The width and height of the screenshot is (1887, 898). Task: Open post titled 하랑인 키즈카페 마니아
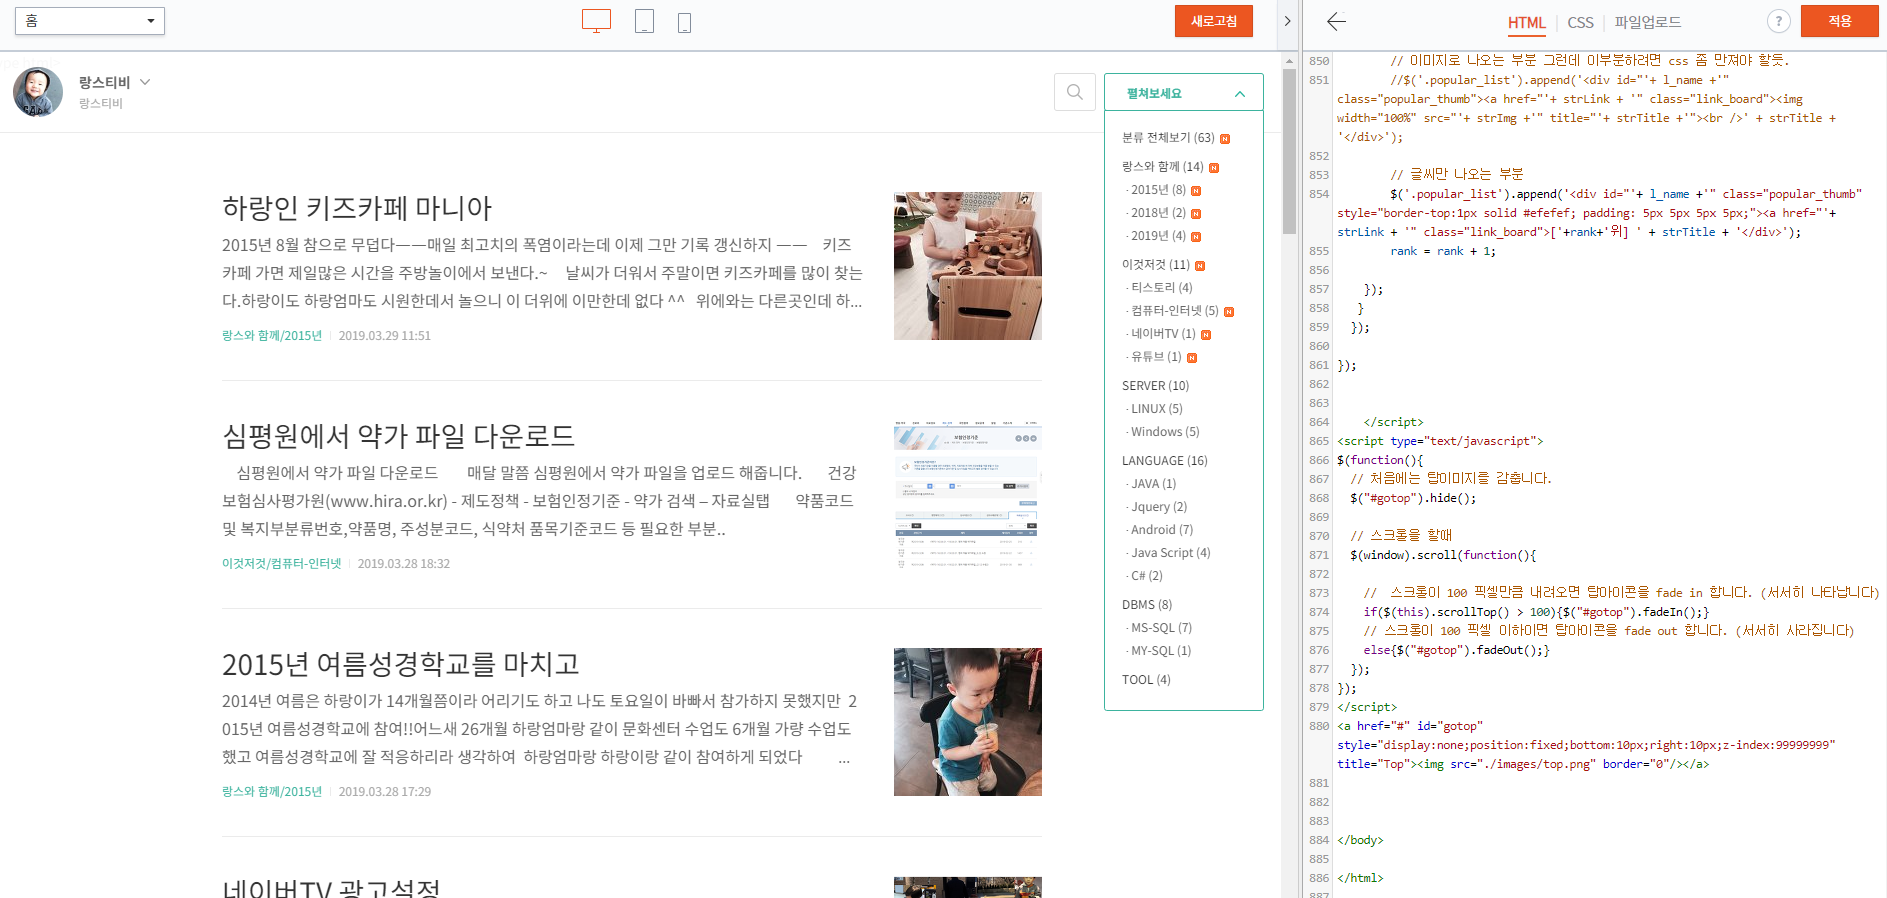click(x=357, y=208)
